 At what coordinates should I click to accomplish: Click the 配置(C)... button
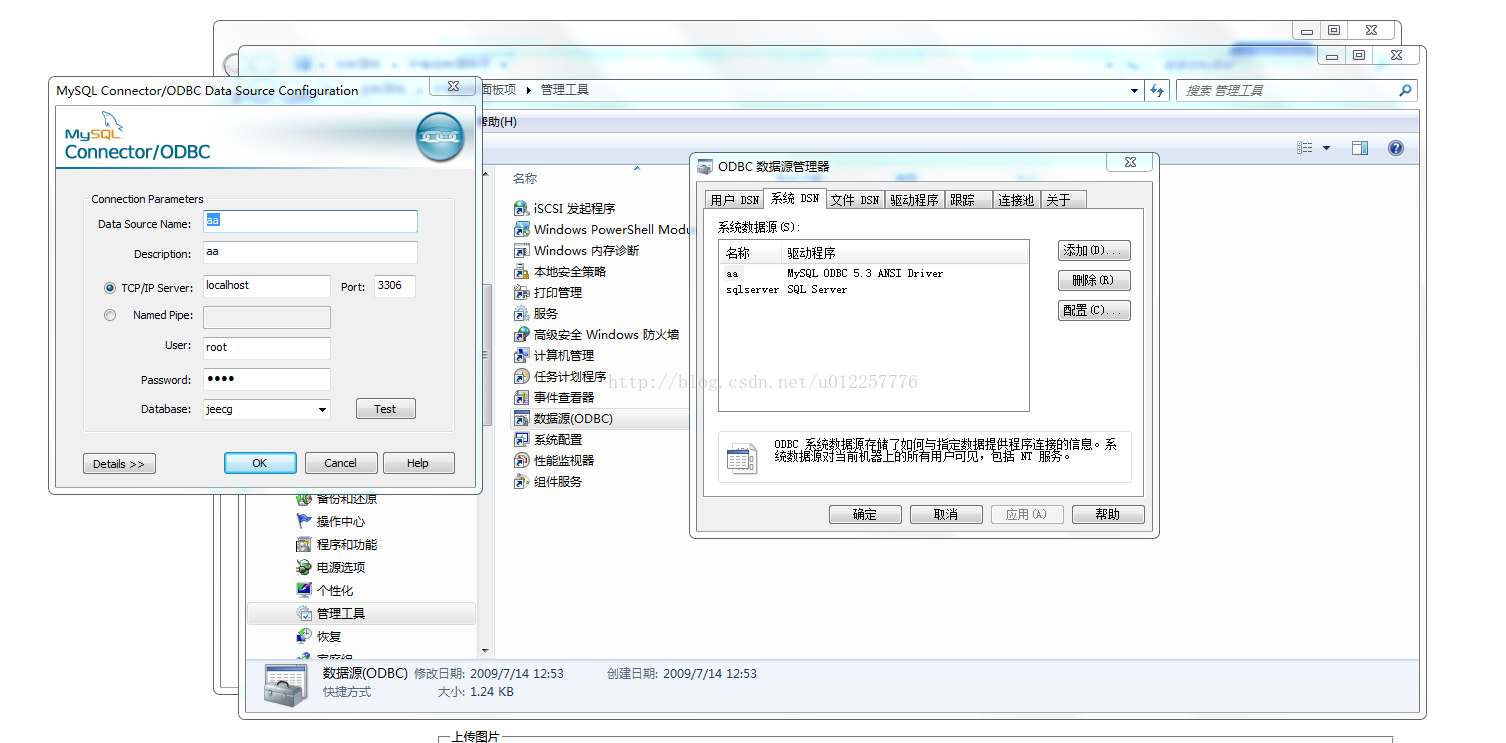click(1094, 311)
